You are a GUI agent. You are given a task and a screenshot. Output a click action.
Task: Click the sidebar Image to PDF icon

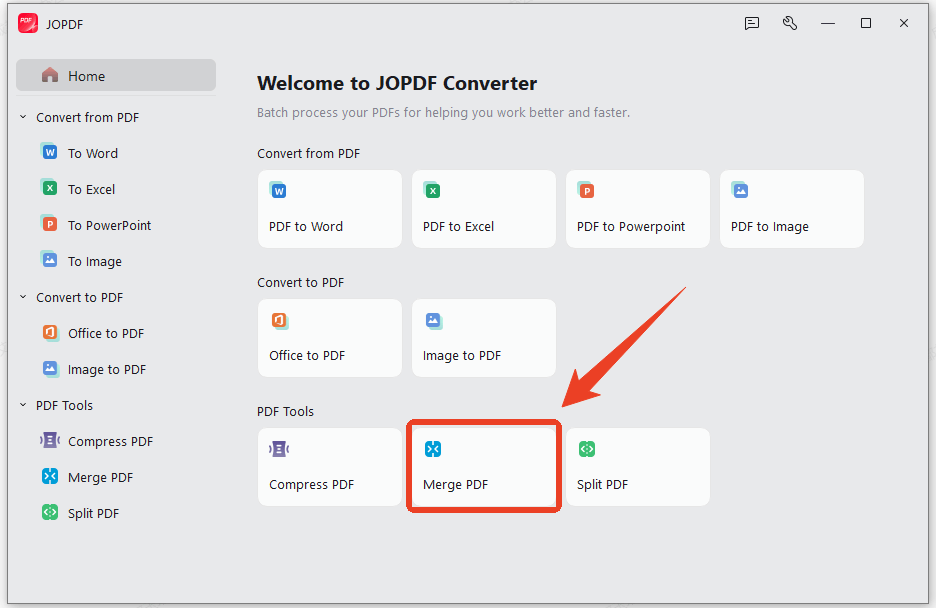[50, 368]
